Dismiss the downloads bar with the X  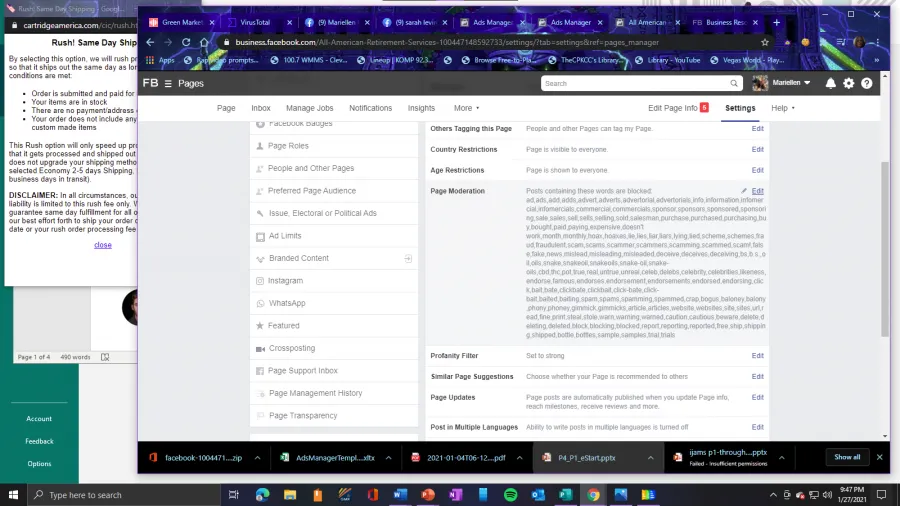pos(879,457)
